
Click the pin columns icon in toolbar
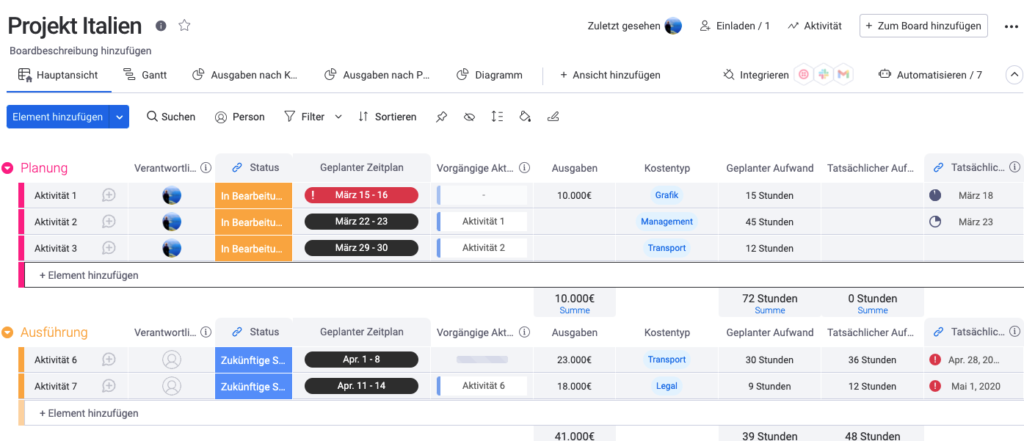click(441, 117)
